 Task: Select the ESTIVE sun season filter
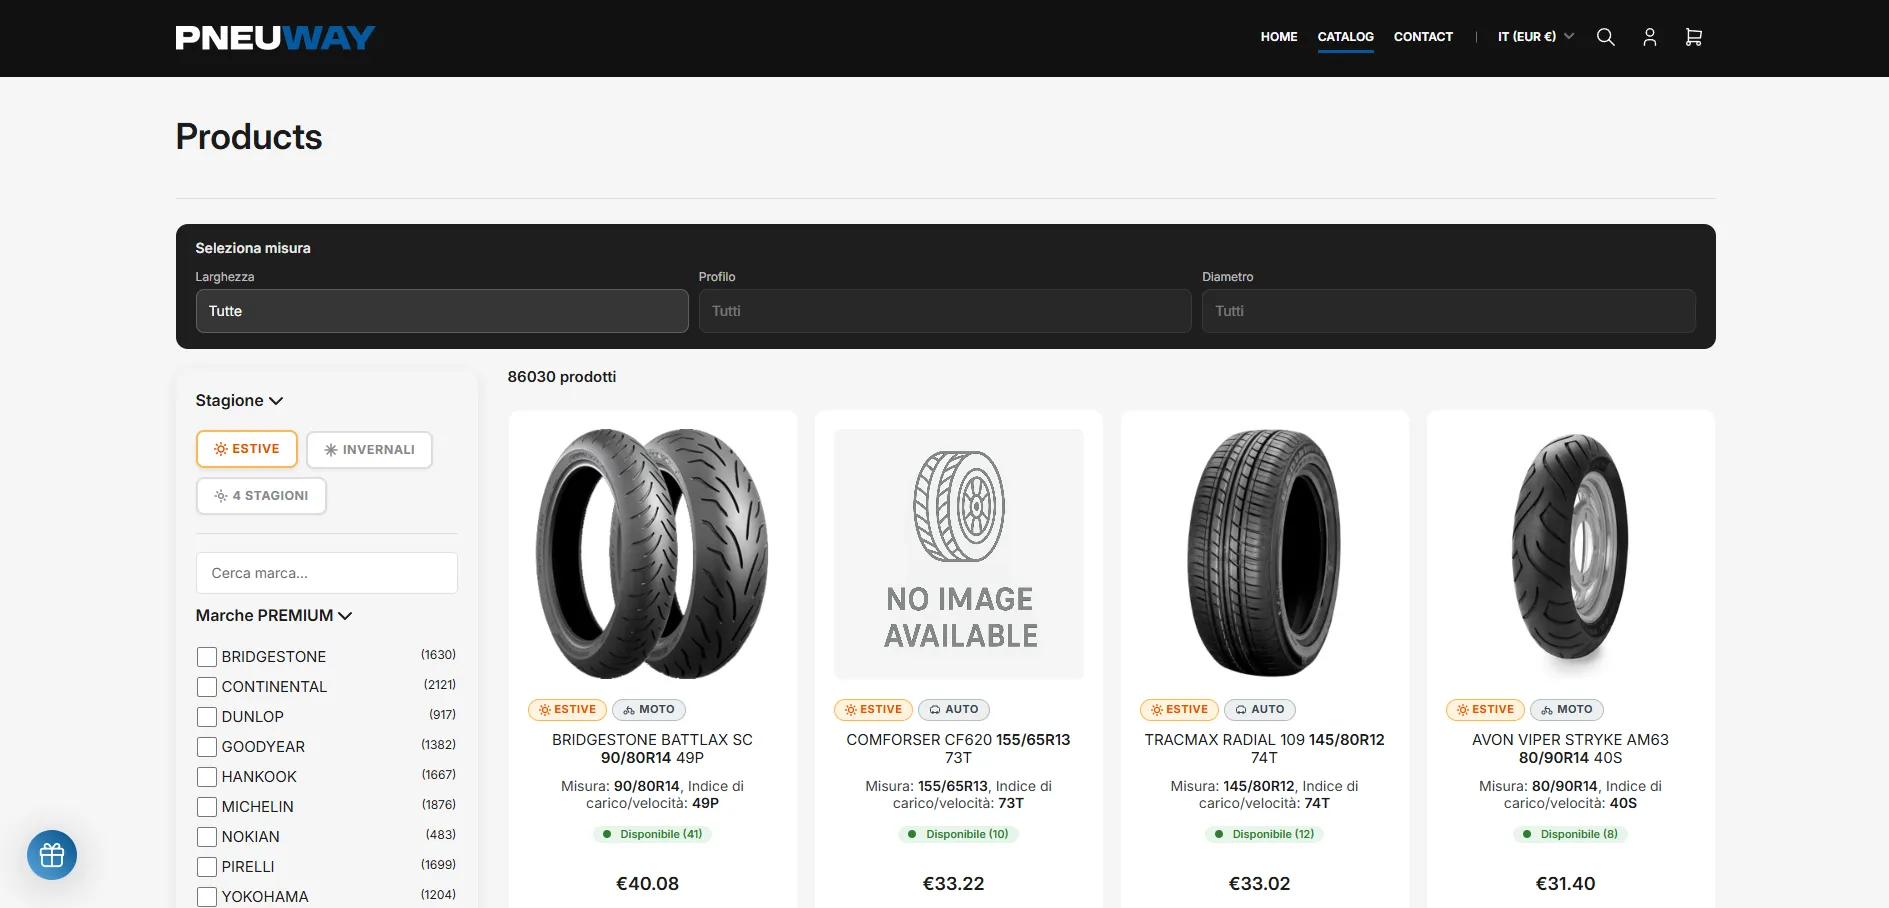click(x=247, y=449)
